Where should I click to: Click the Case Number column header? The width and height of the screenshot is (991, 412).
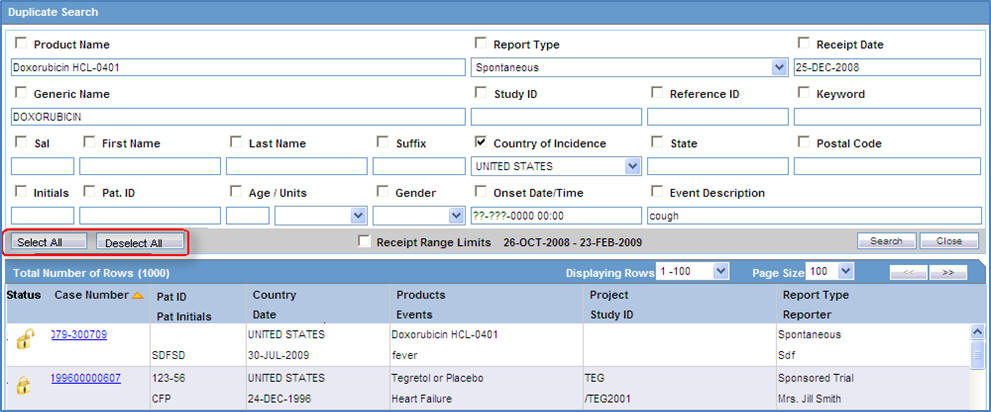91,295
